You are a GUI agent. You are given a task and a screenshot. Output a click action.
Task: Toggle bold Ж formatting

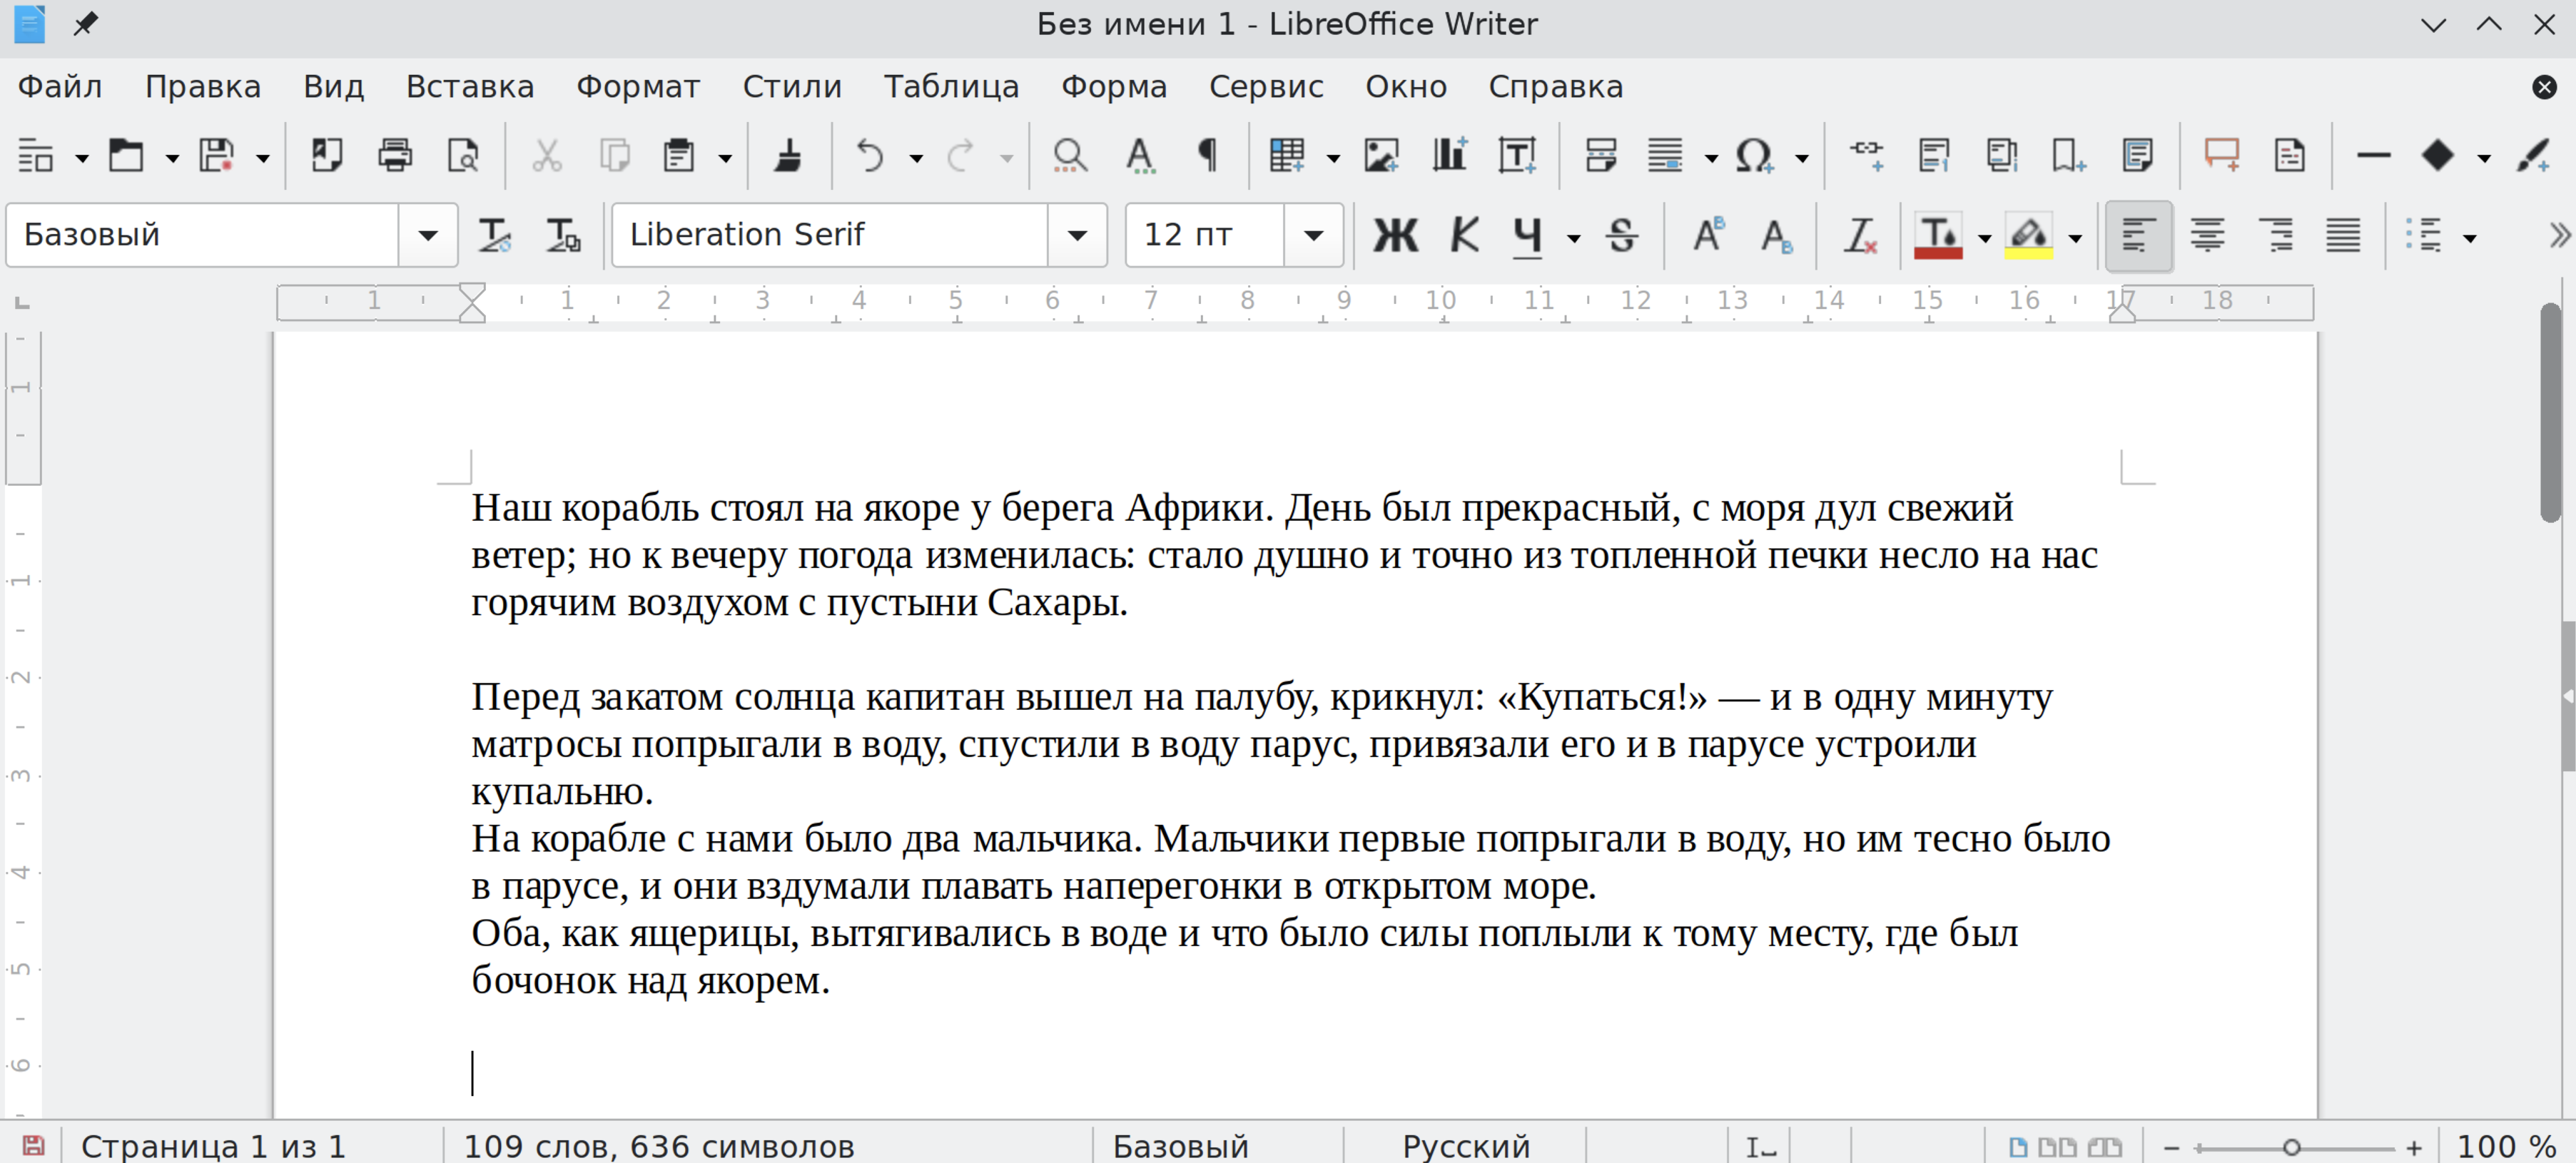click(x=1395, y=236)
